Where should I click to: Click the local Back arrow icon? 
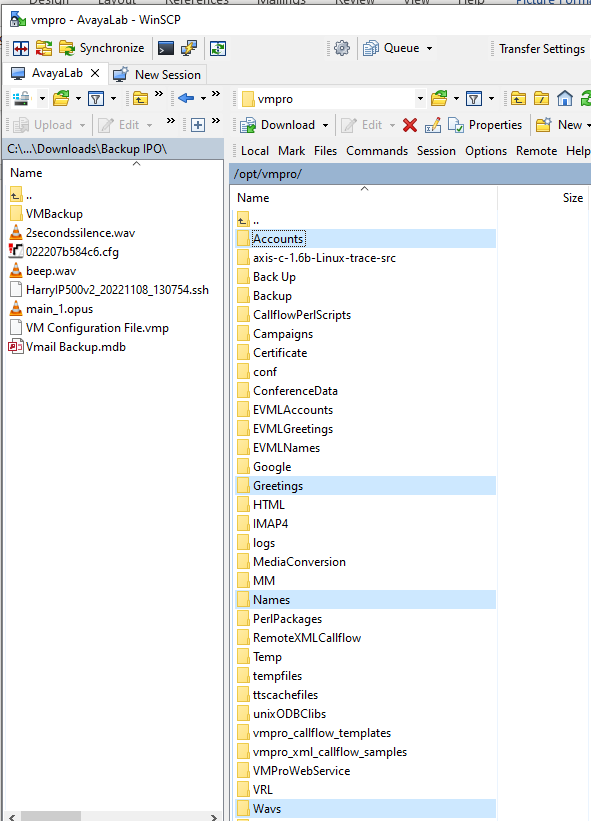click(x=186, y=98)
